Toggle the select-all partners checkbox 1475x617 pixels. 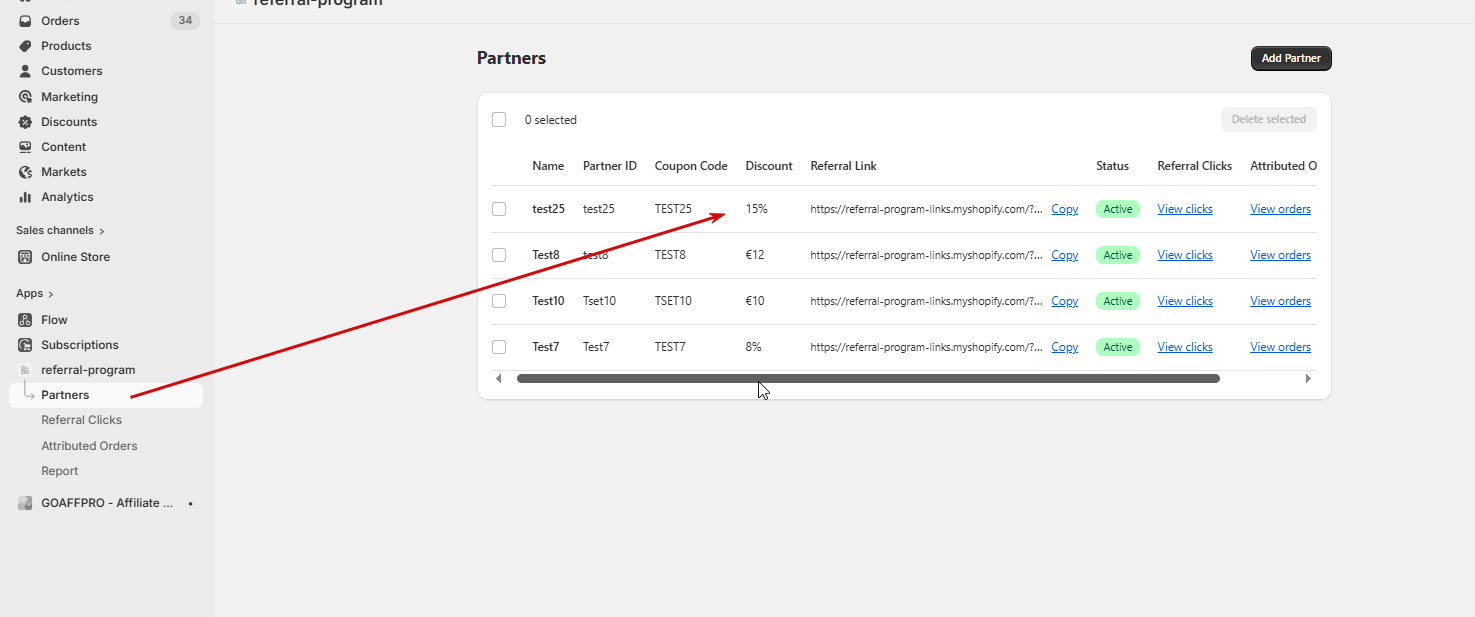tap(499, 120)
